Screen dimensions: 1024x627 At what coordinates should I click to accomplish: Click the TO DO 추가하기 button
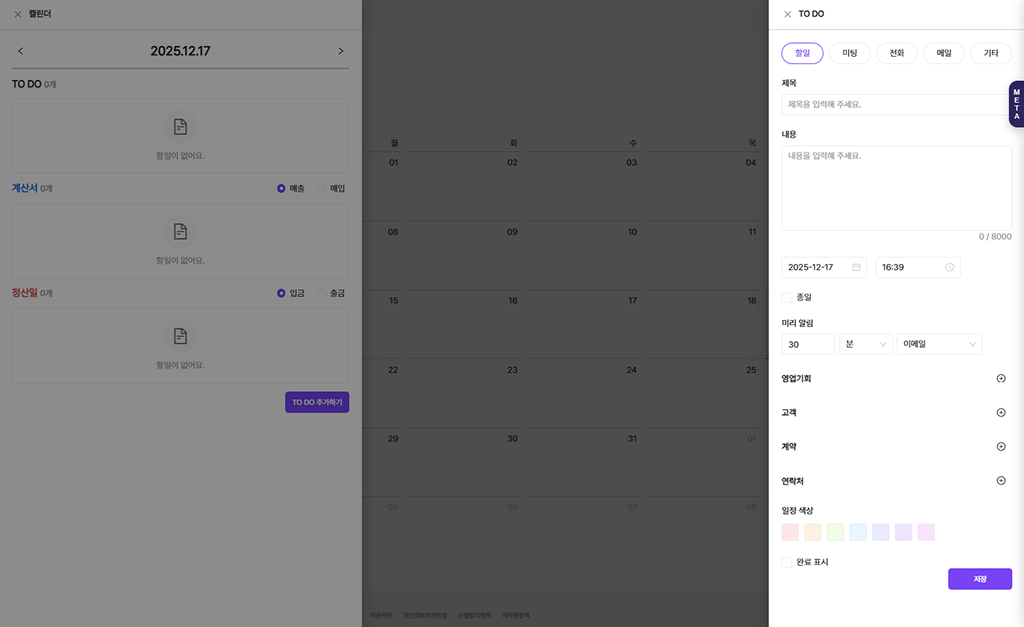click(x=317, y=402)
